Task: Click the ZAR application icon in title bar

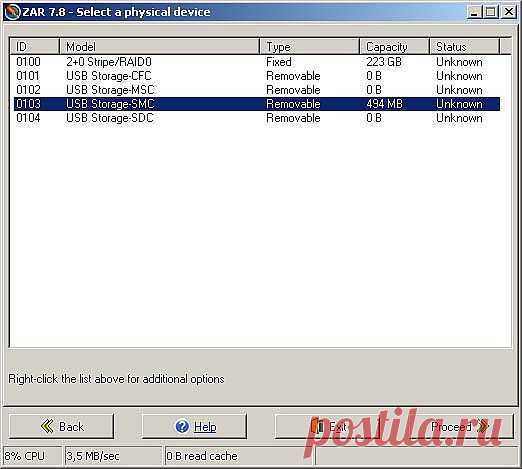Action: click(12, 12)
